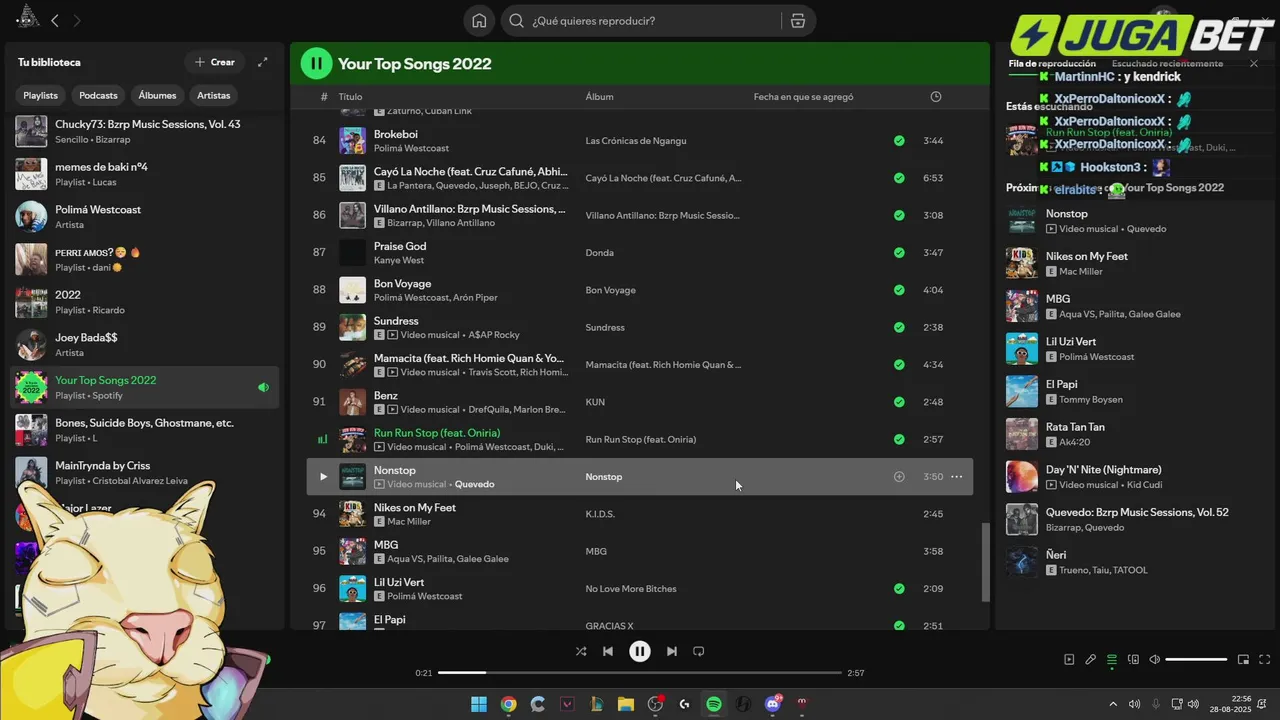Open the Browse (Explorar) icon in search bar
This screenshot has height=720, width=1280.
798,21
